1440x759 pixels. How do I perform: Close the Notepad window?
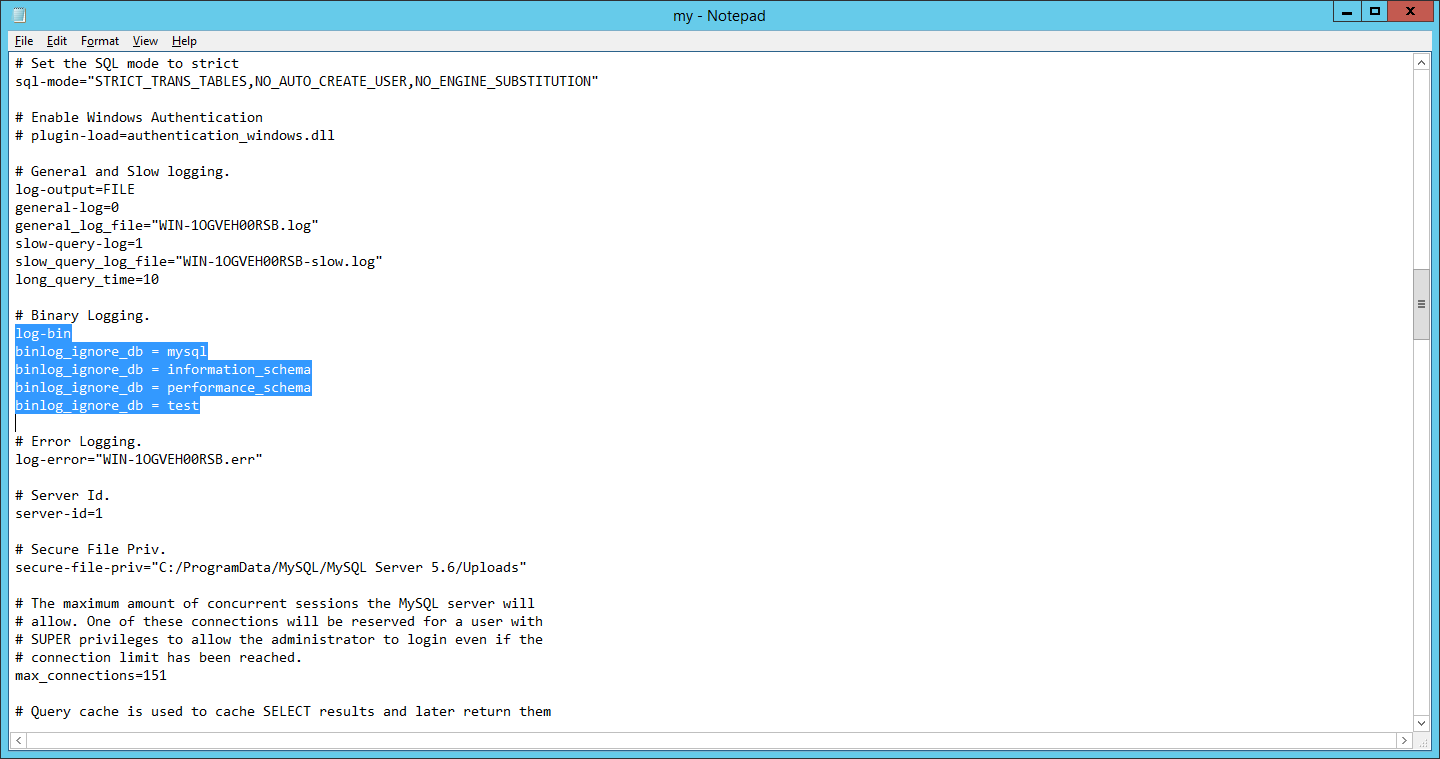[1411, 11]
